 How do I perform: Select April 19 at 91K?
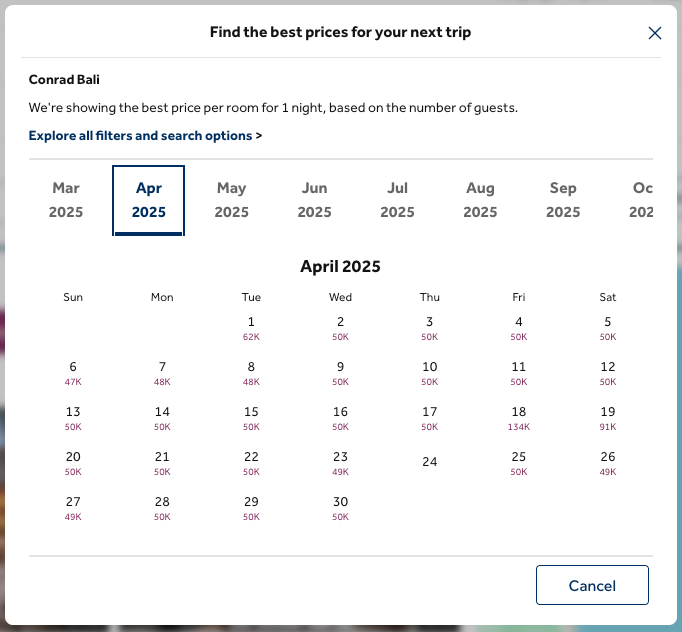point(608,418)
